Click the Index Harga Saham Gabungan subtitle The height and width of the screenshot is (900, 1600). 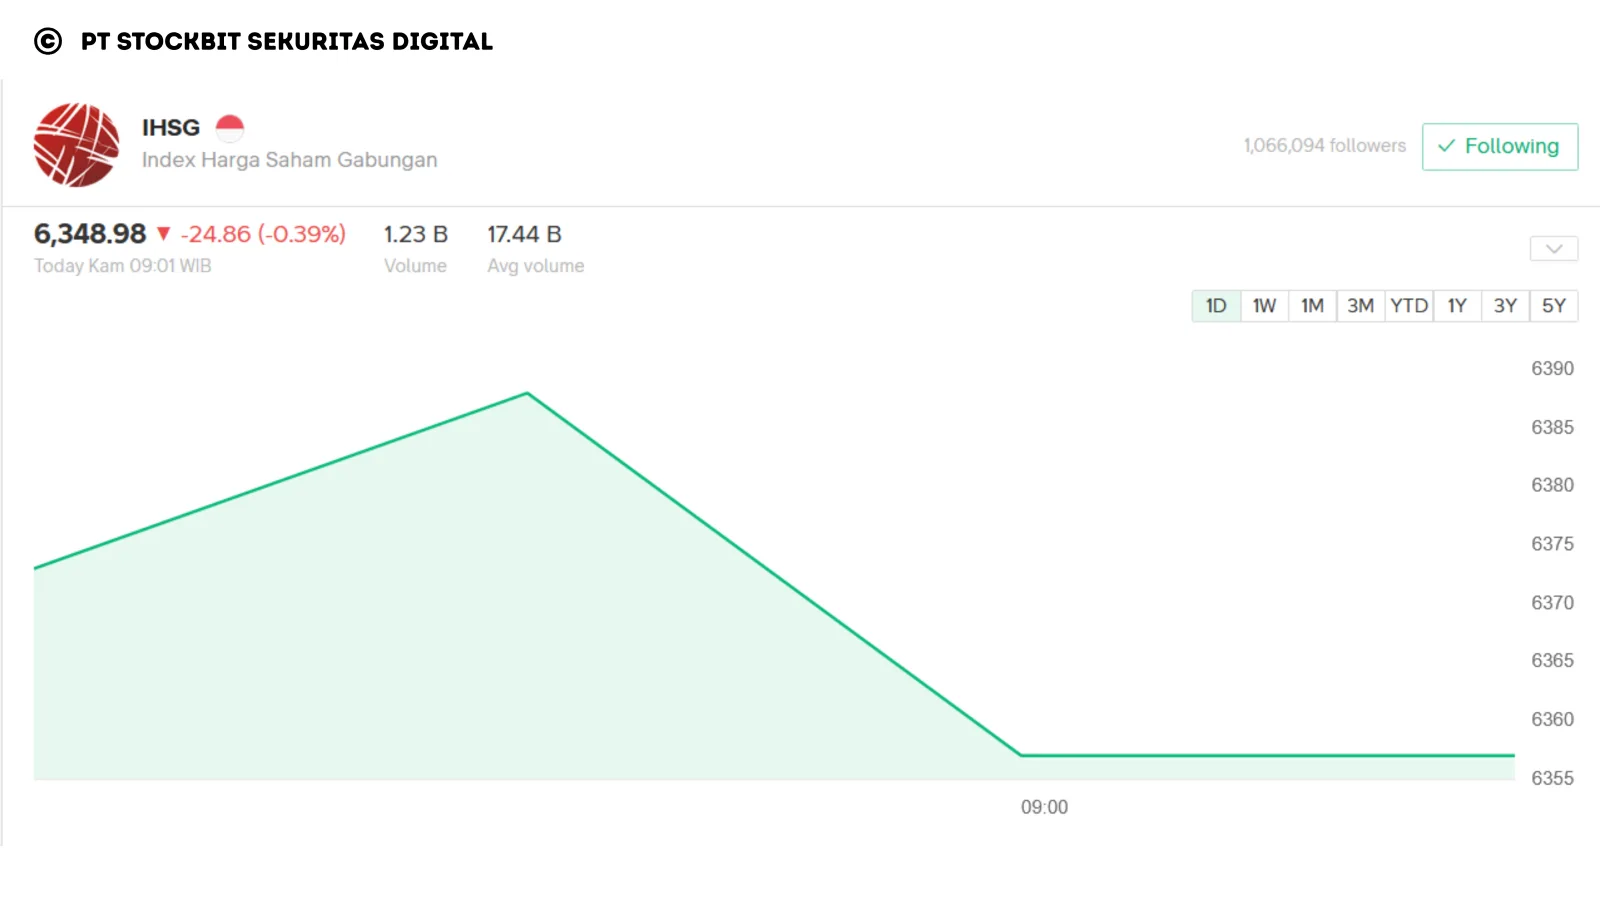tap(290, 160)
